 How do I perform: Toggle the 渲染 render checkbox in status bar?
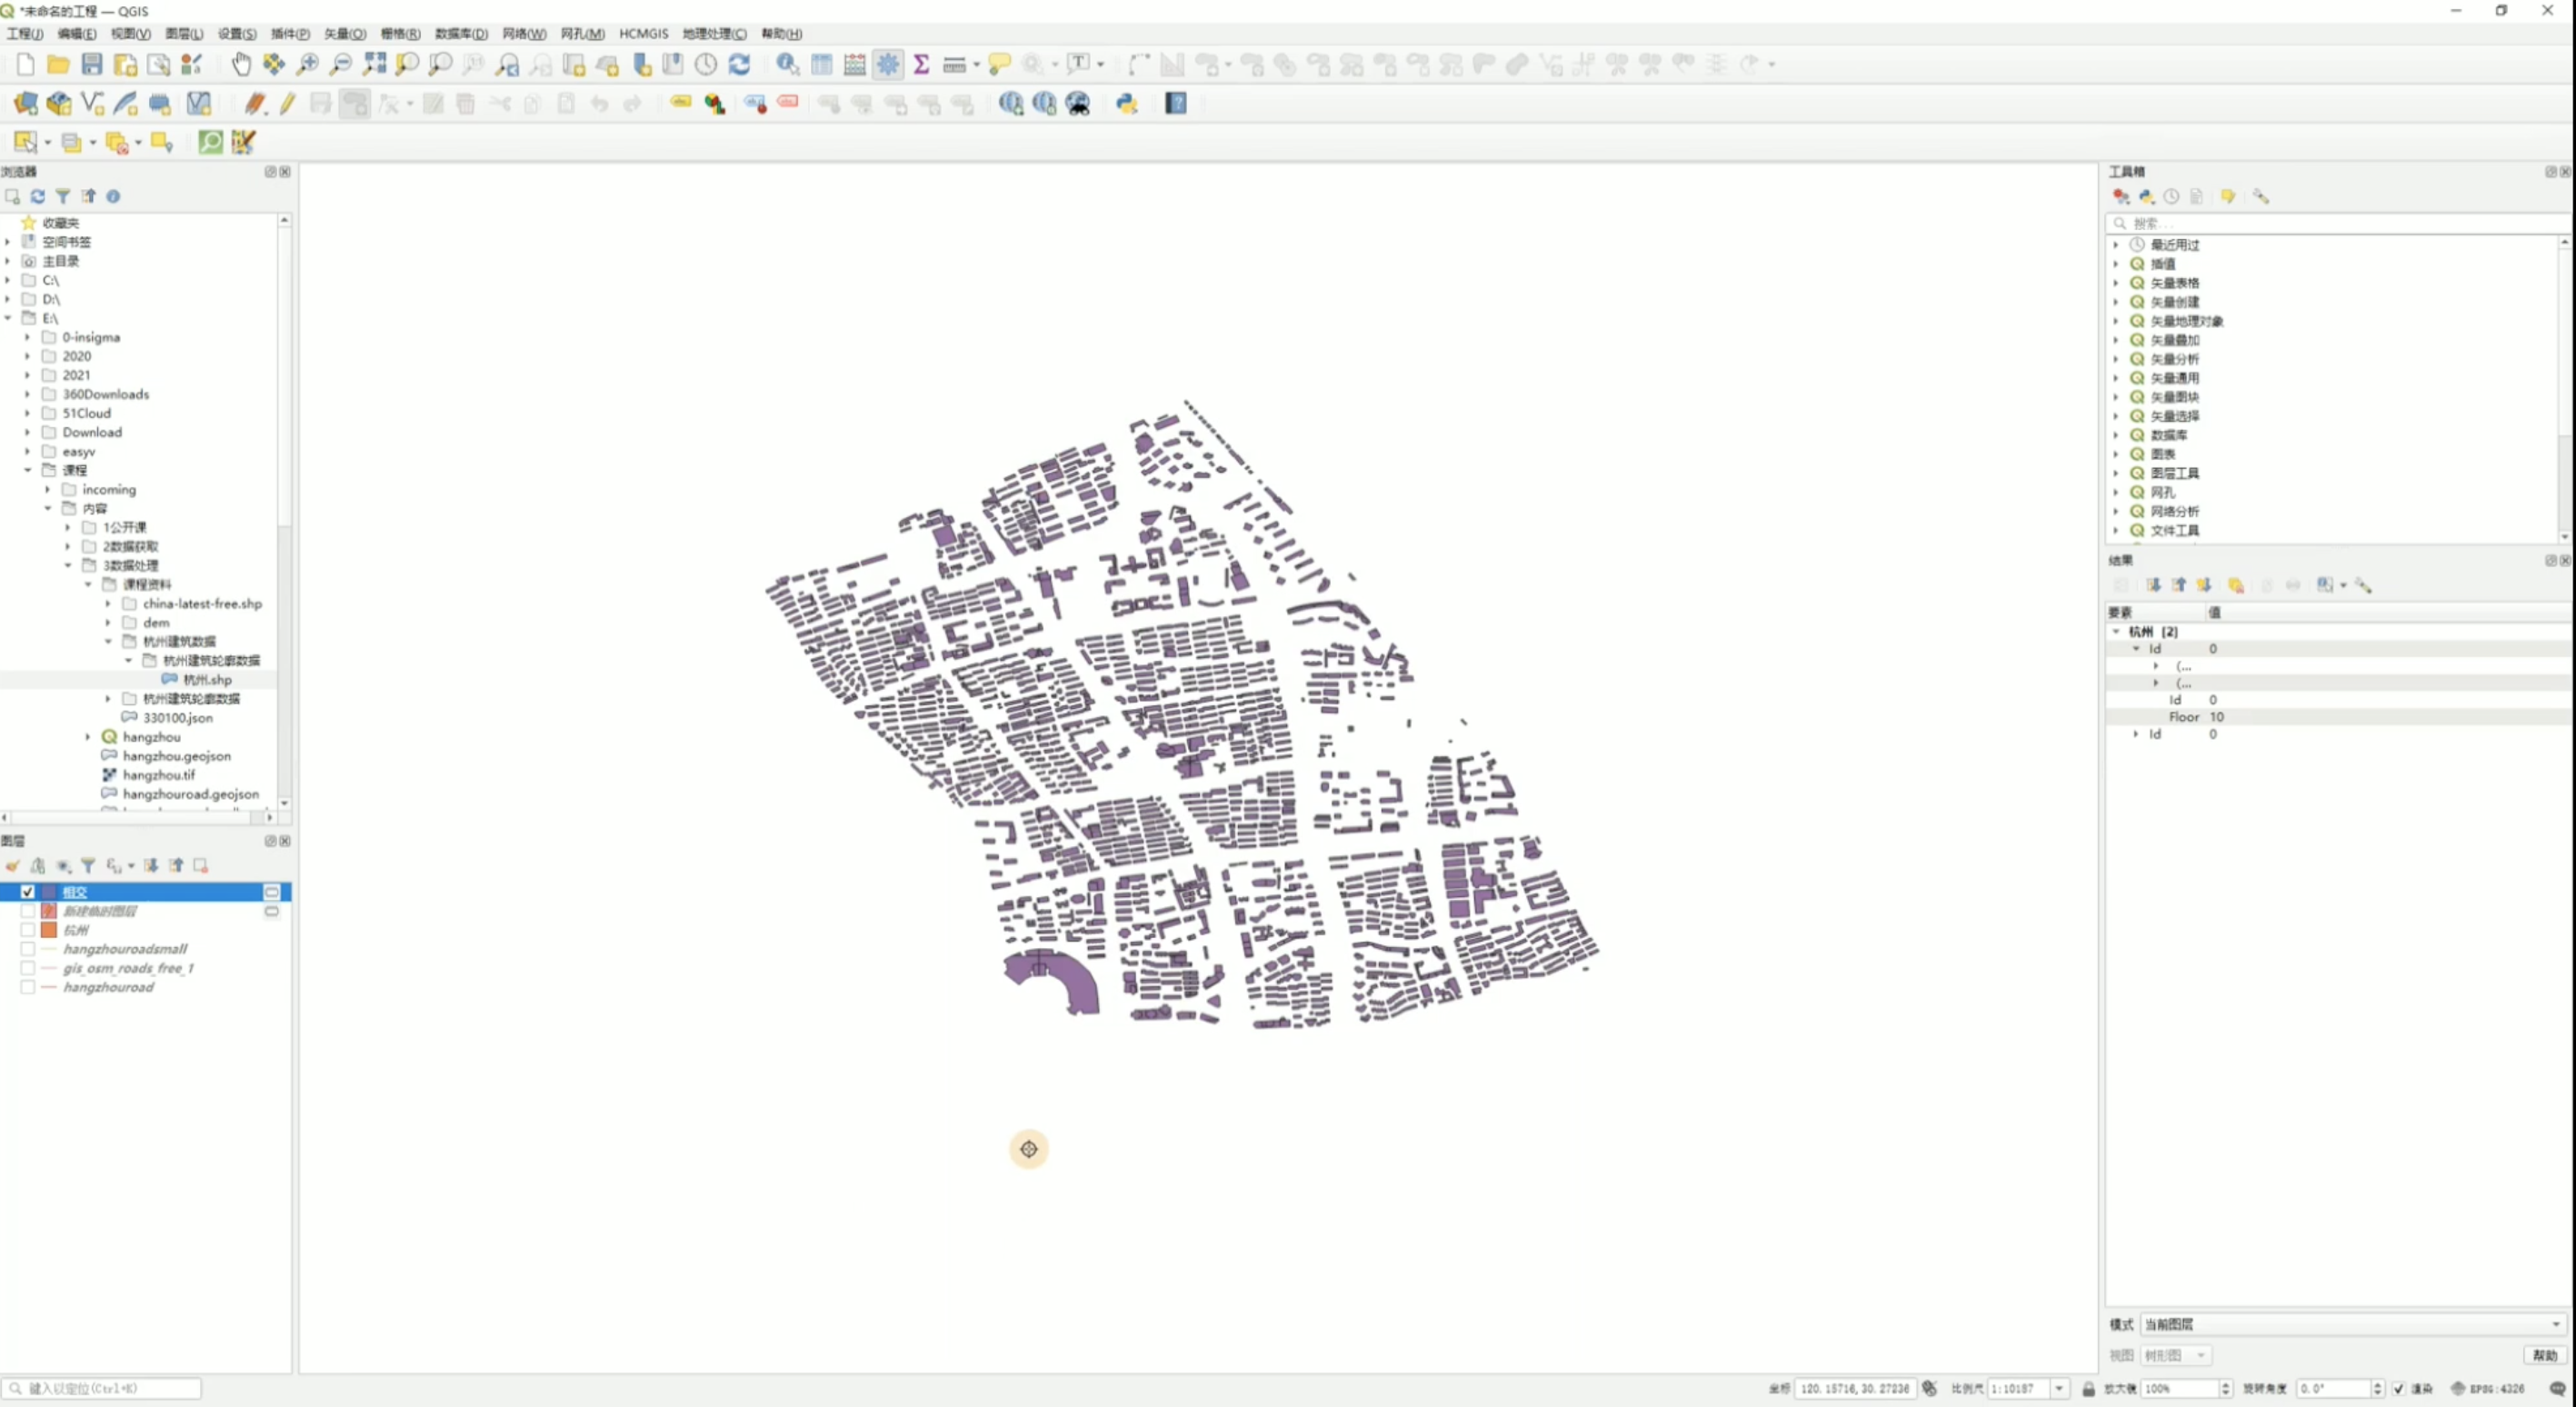click(x=2399, y=1389)
